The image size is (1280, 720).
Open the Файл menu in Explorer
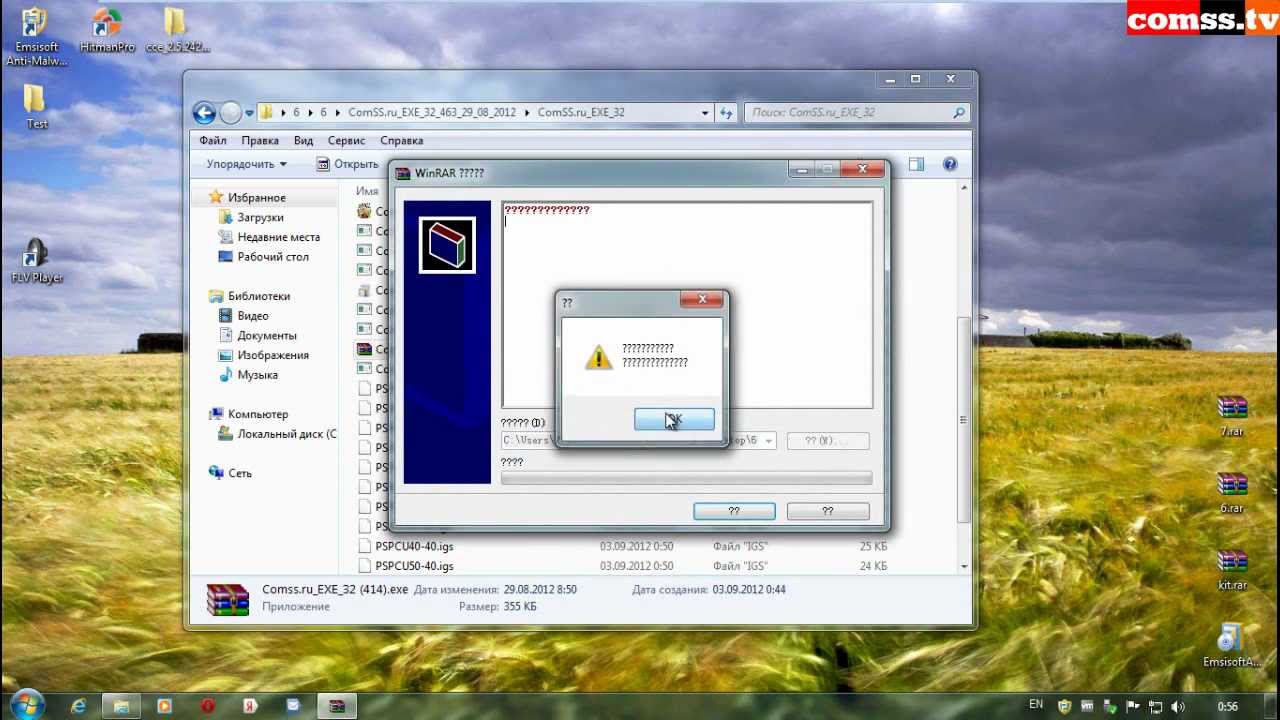(212, 141)
